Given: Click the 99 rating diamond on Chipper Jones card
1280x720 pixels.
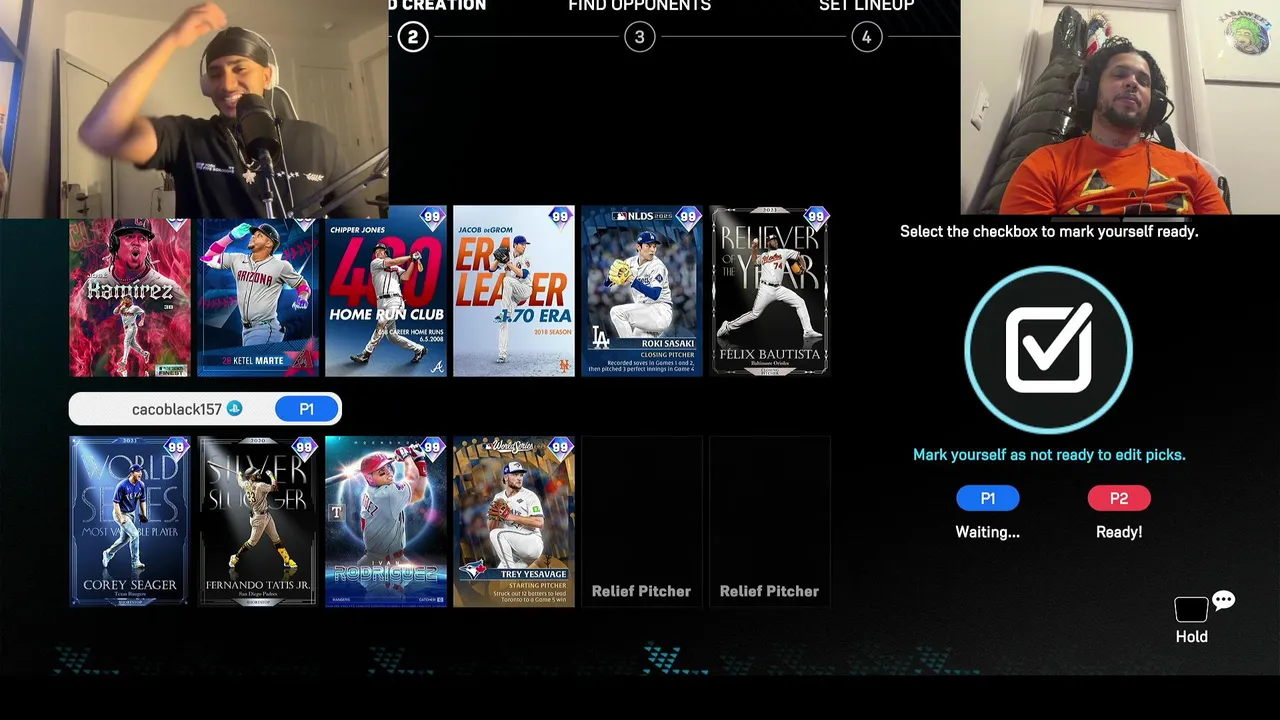Looking at the screenshot, I should click(x=432, y=217).
